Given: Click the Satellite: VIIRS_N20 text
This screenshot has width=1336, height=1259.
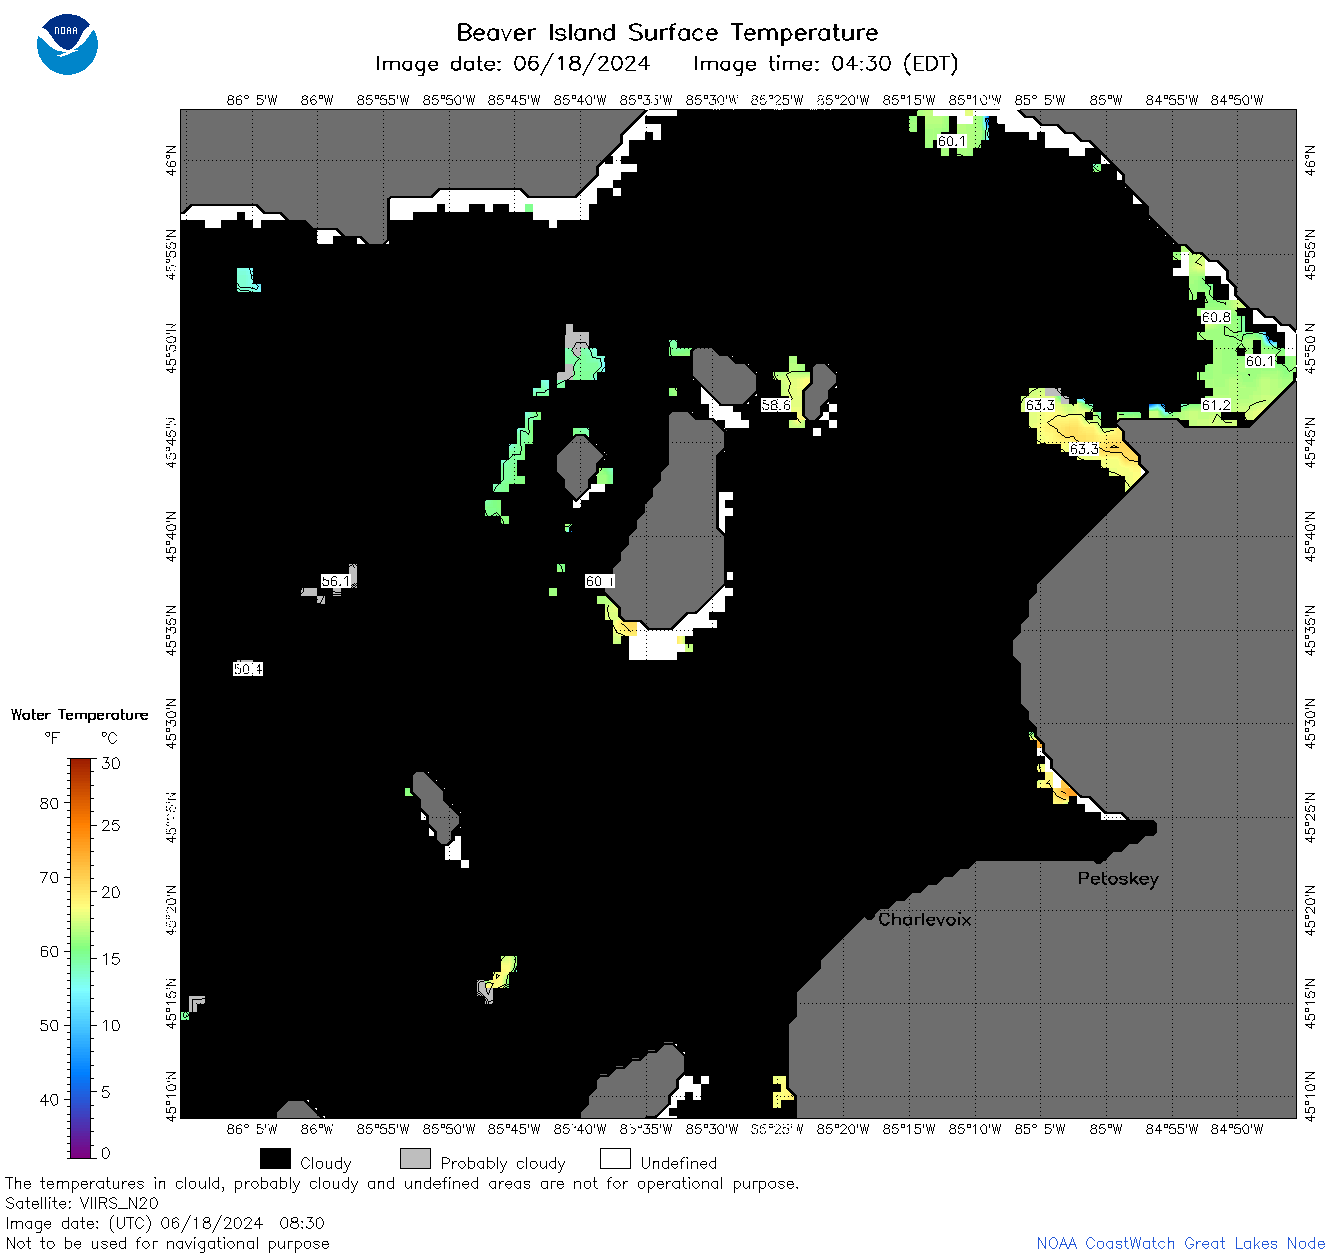Looking at the screenshot, I should [x=82, y=1204].
